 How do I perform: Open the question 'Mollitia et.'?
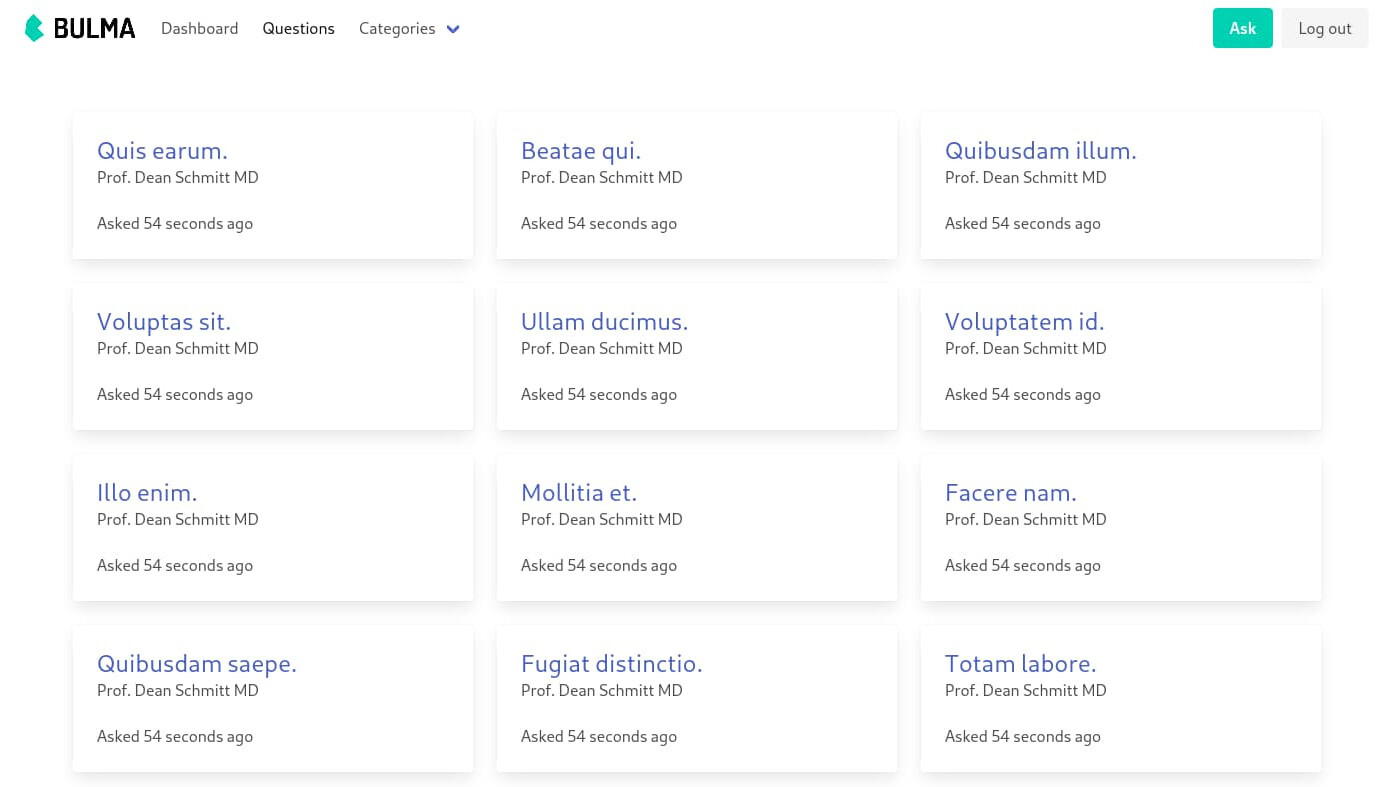(578, 492)
